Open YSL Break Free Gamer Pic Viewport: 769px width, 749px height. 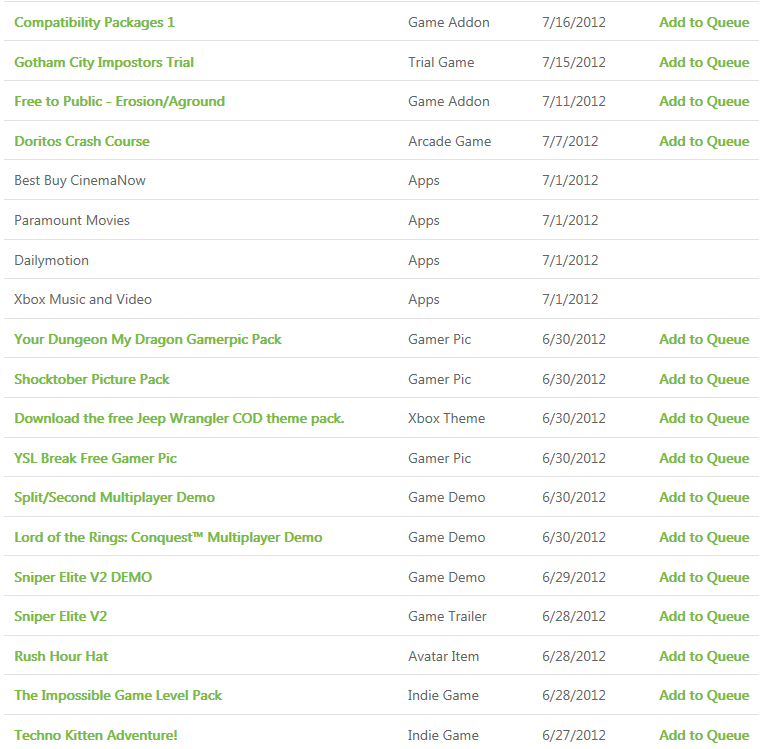[95, 458]
